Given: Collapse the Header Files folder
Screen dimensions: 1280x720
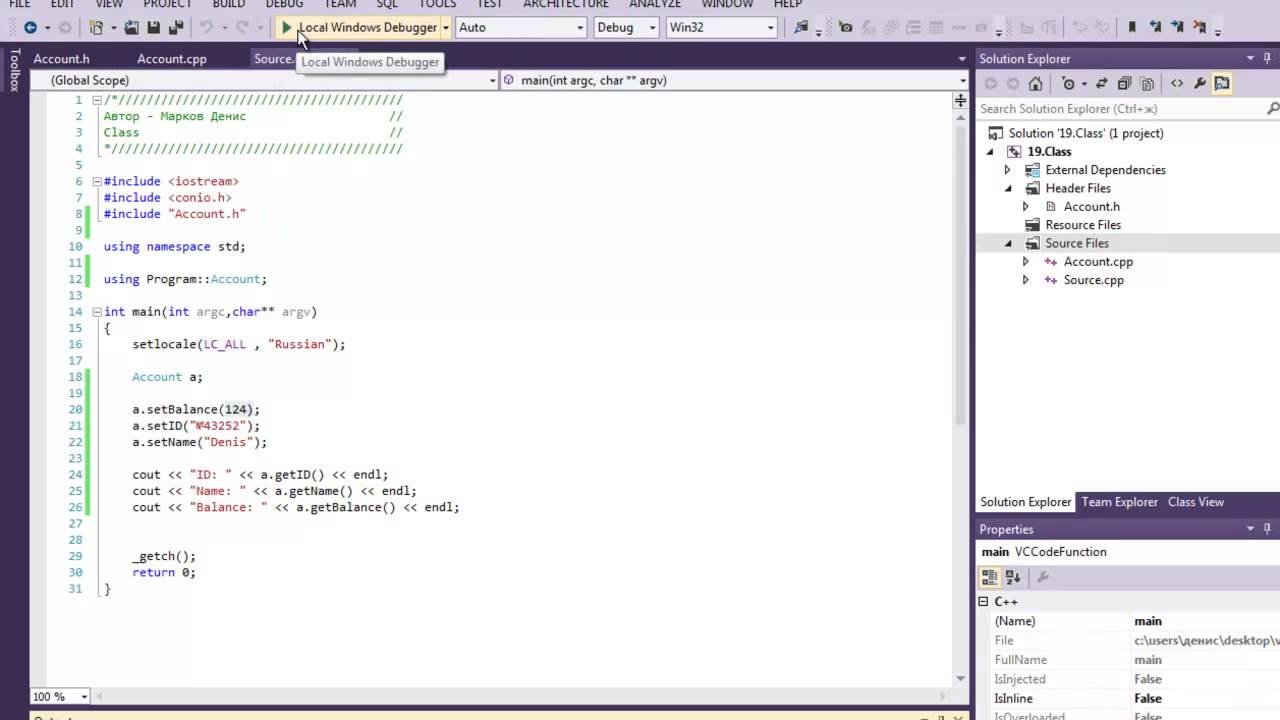Looking at the screenshot, I should click(1008, 188).
